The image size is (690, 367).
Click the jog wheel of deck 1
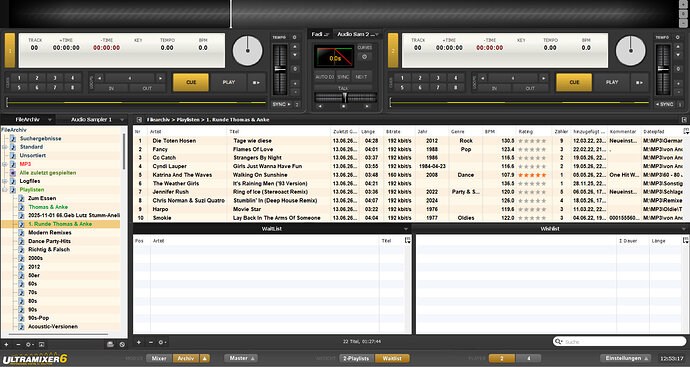click(247, 51)
